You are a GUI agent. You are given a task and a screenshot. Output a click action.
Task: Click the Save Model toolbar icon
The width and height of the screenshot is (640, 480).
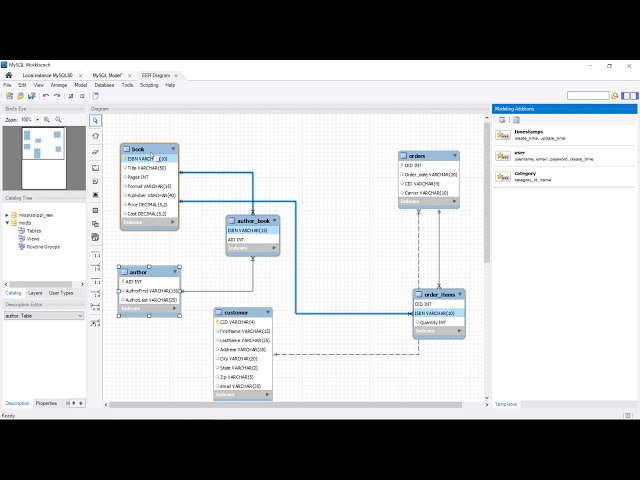pyautogui.click(x=31, y=96)
